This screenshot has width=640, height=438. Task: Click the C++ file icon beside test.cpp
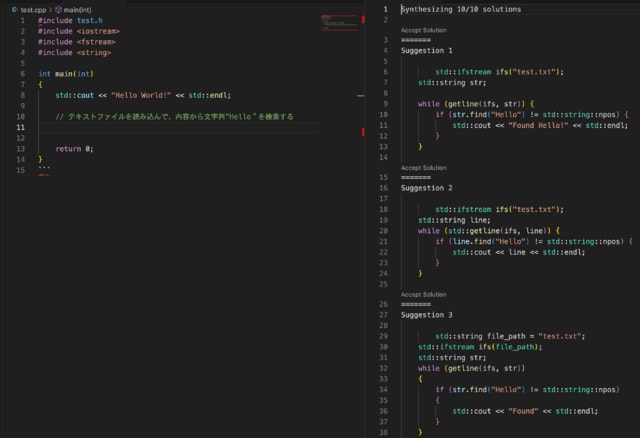(x=15, y=9)
